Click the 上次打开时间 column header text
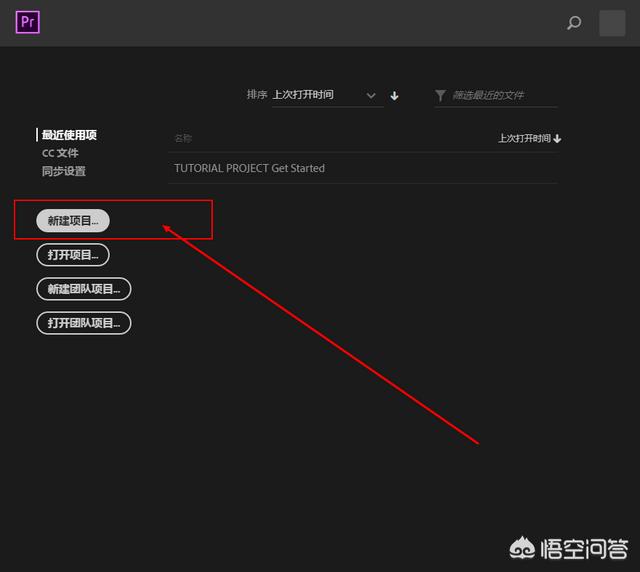 [x=524, y=139]
